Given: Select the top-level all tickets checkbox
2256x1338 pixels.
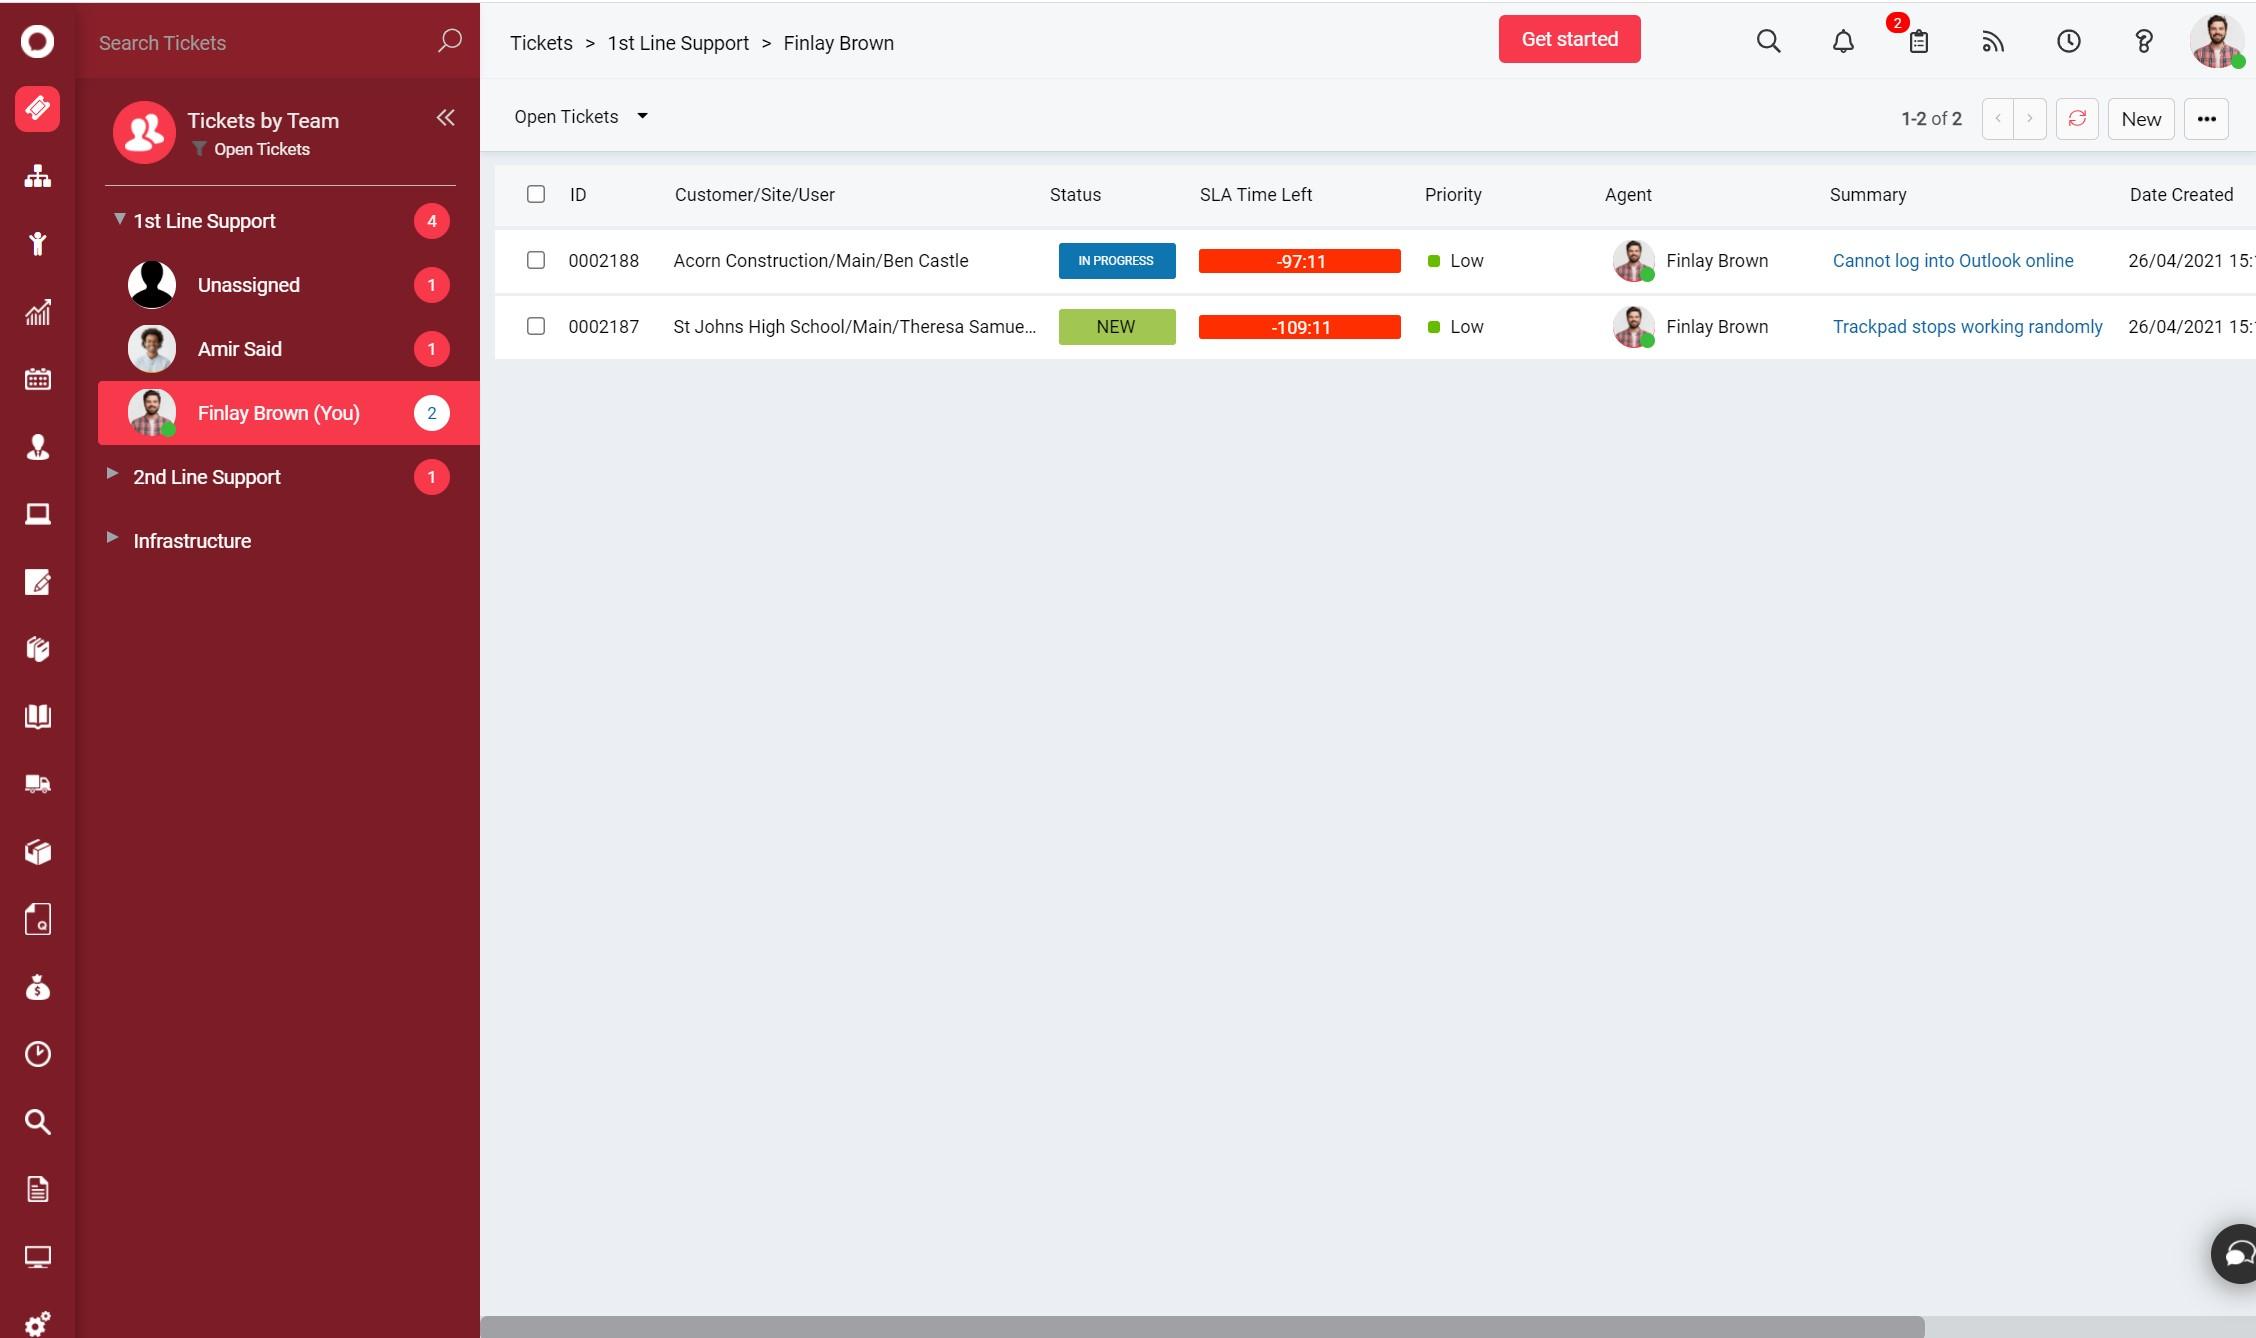Looking at the screenshot, I should pyautogui.click(x=537, y=193).
